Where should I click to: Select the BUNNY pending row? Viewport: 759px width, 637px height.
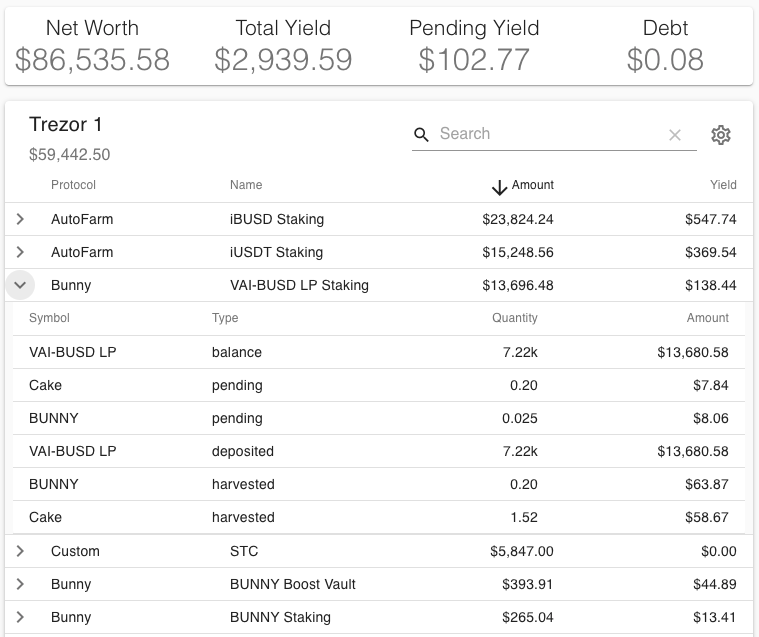[379, 418]
